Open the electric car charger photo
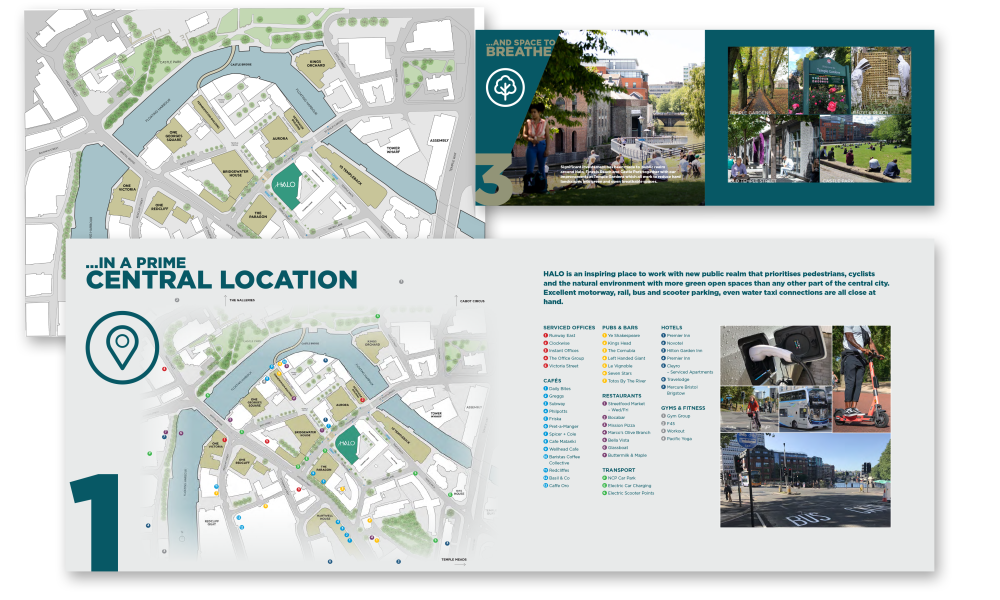1000x600 pixels. pyautogui.click(x=775, y=355)
